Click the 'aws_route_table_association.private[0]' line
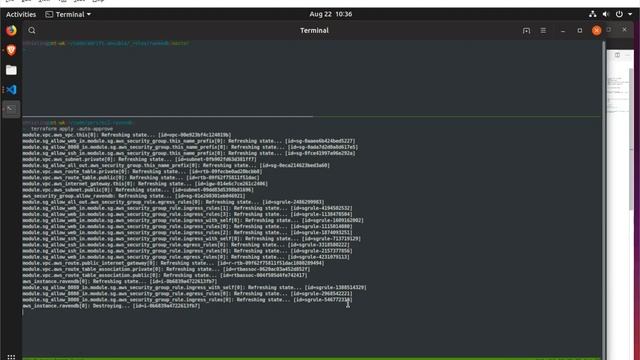The height and width of the screenshot is (360, 640). tap(167, 269)
